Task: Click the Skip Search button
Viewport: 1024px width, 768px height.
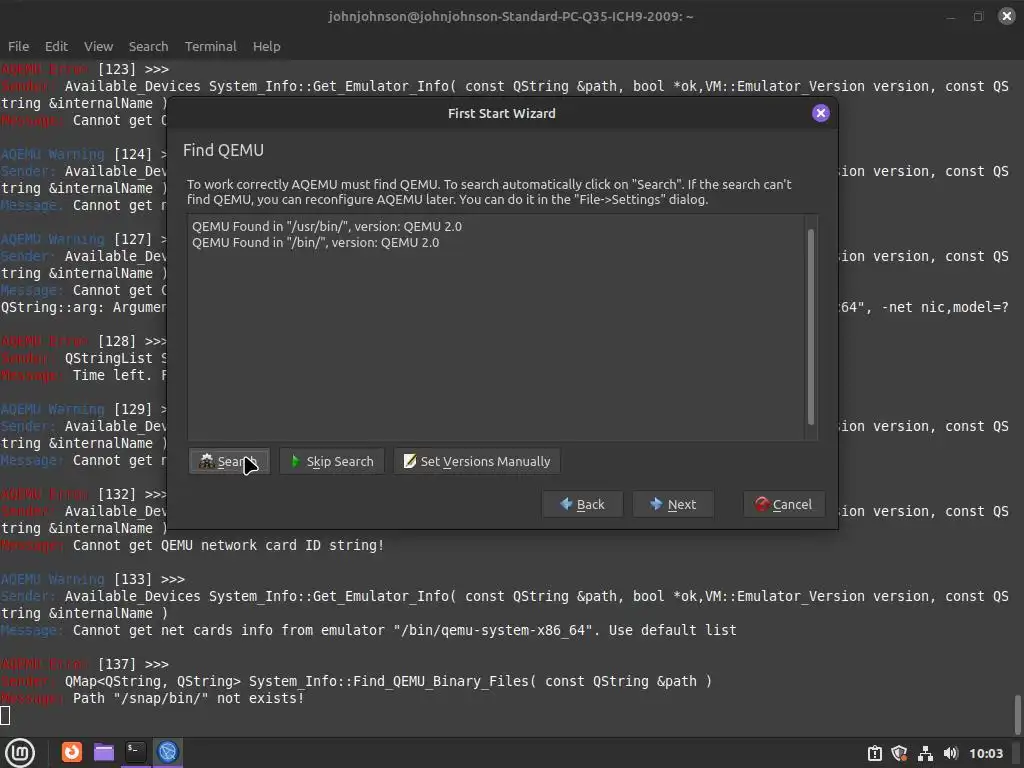Action: (x=332, y=461)
